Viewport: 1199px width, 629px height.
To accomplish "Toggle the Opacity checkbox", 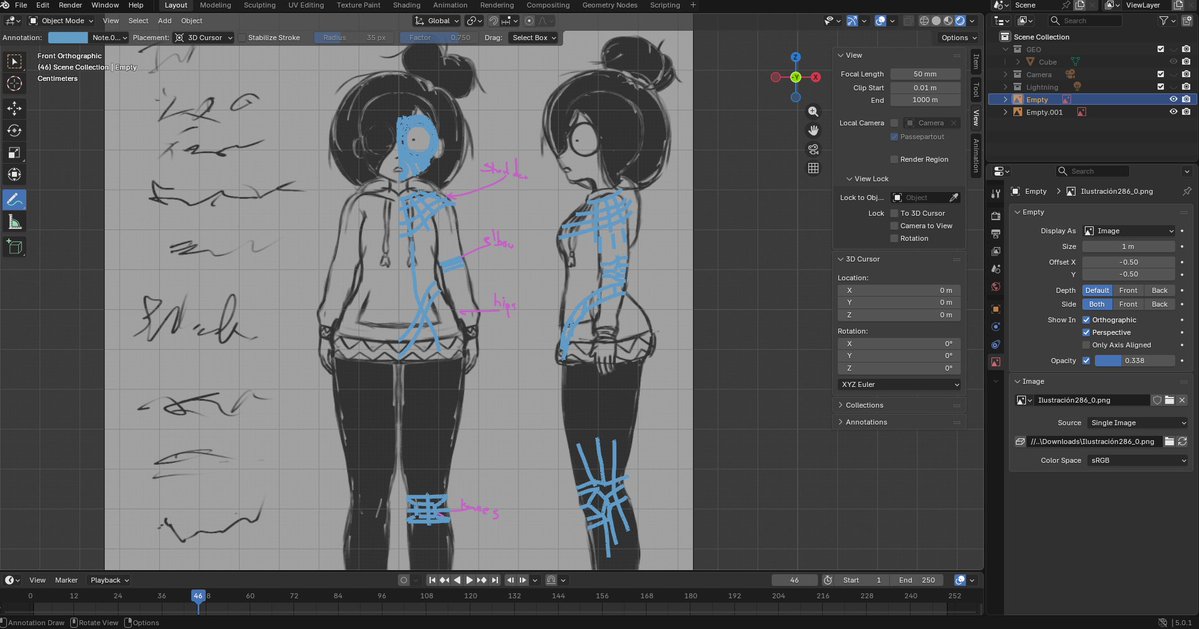I will click(1086, 360).
